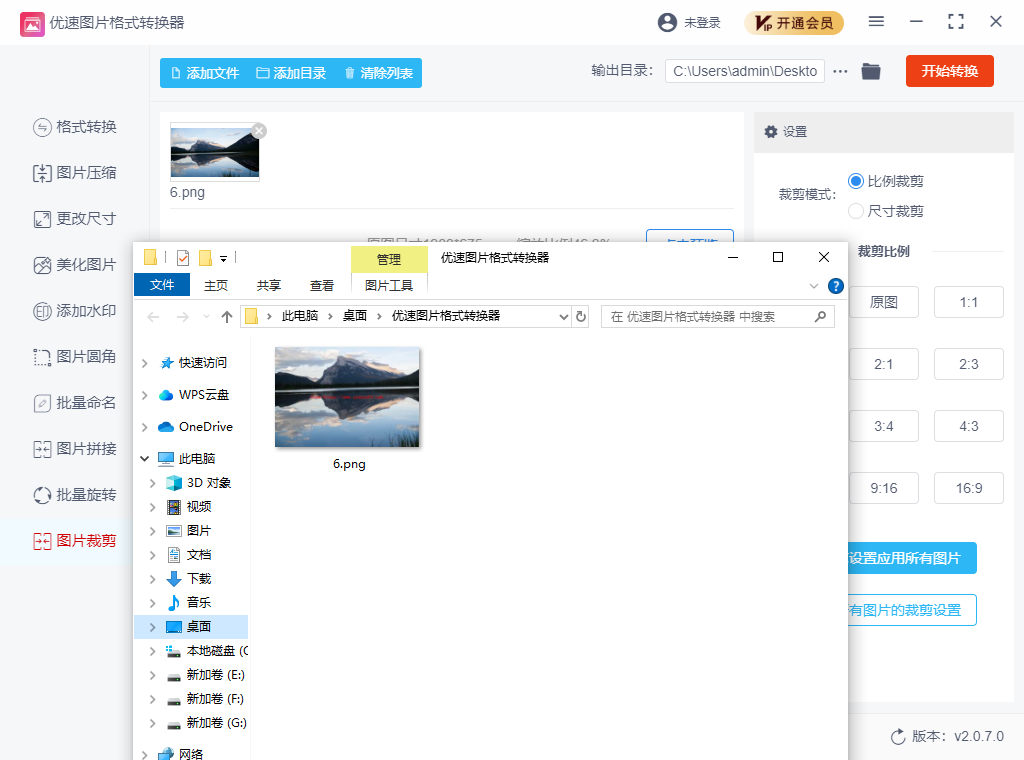Image resolution: width=1024 pixels, height=760 pixels.
Task: Open 批量命名 in the converter sidebar
Action: coord(74,403)
